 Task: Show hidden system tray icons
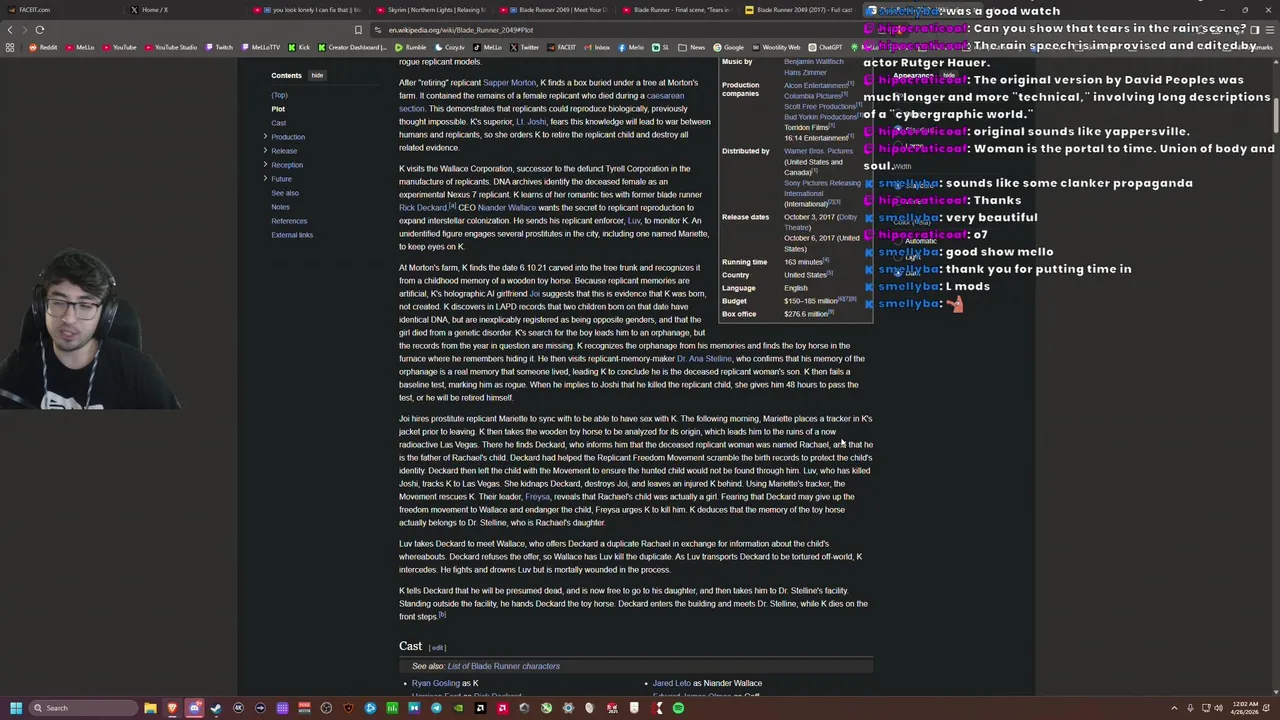1174,708
